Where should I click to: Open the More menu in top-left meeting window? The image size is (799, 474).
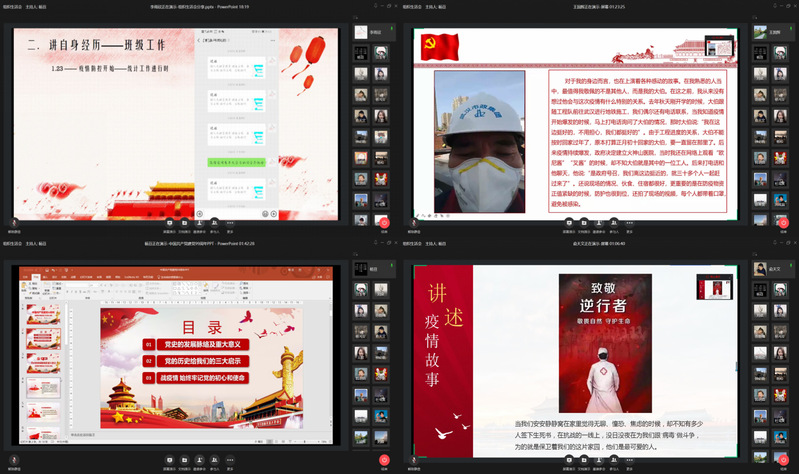coord(230,223)
